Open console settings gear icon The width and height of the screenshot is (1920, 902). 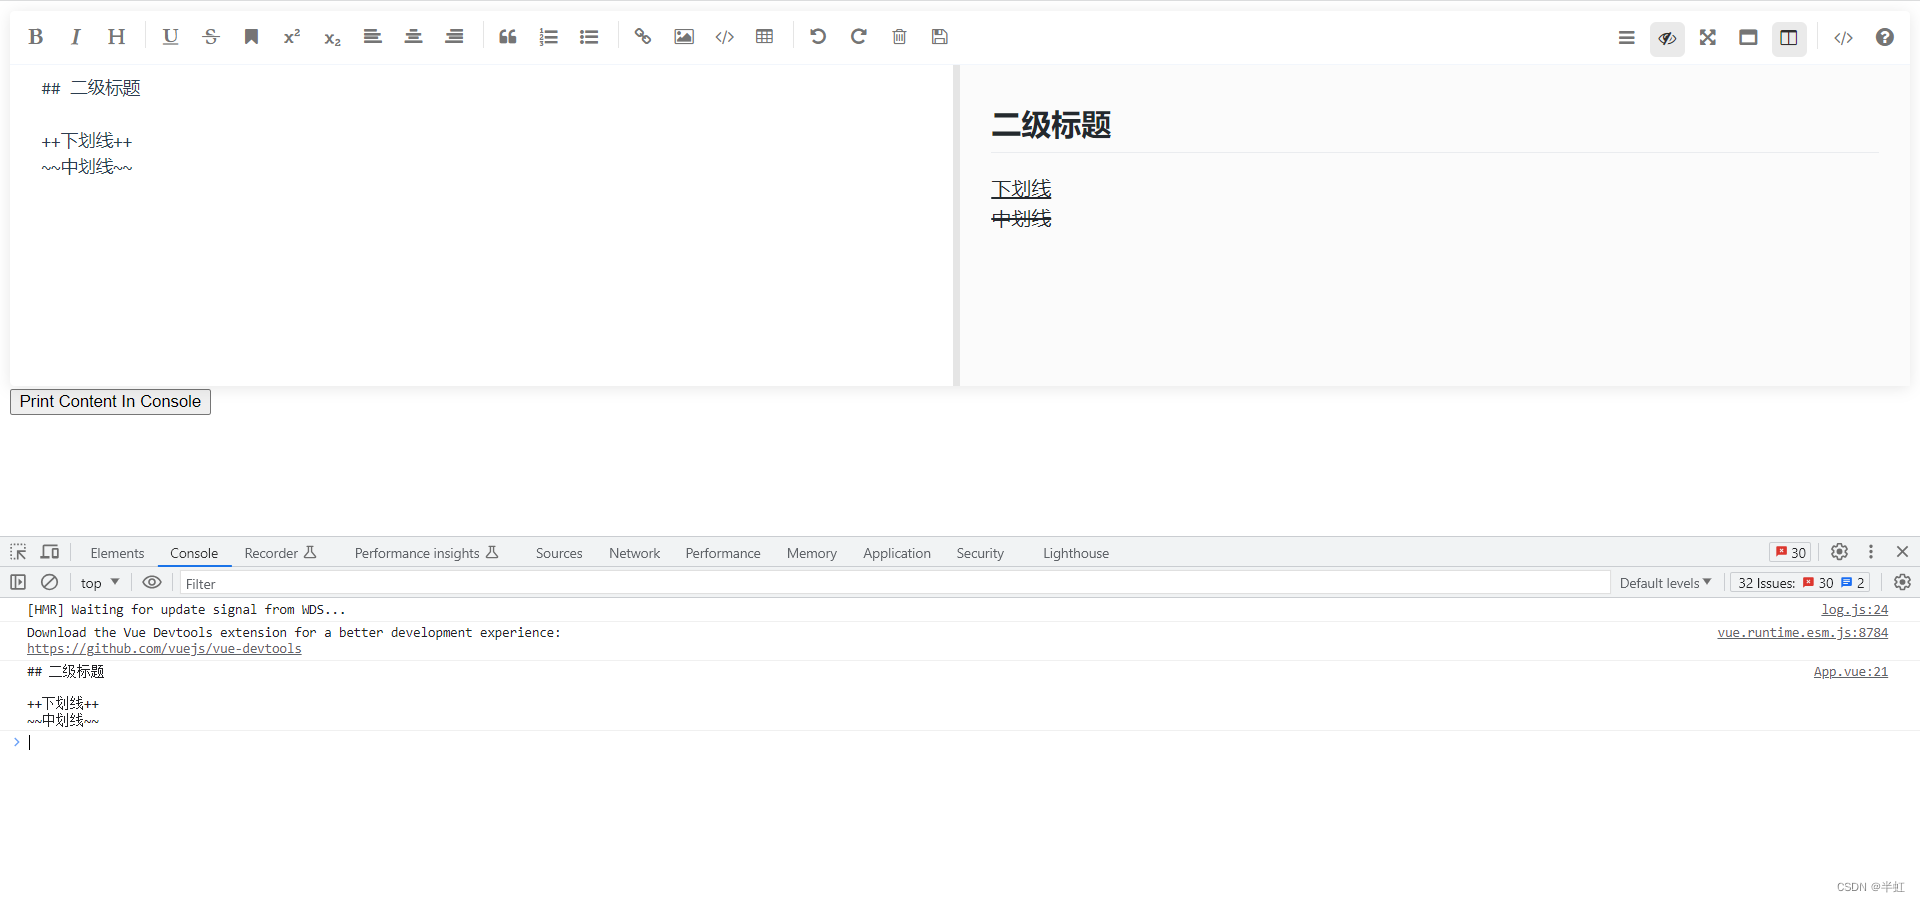(1902, 582)
